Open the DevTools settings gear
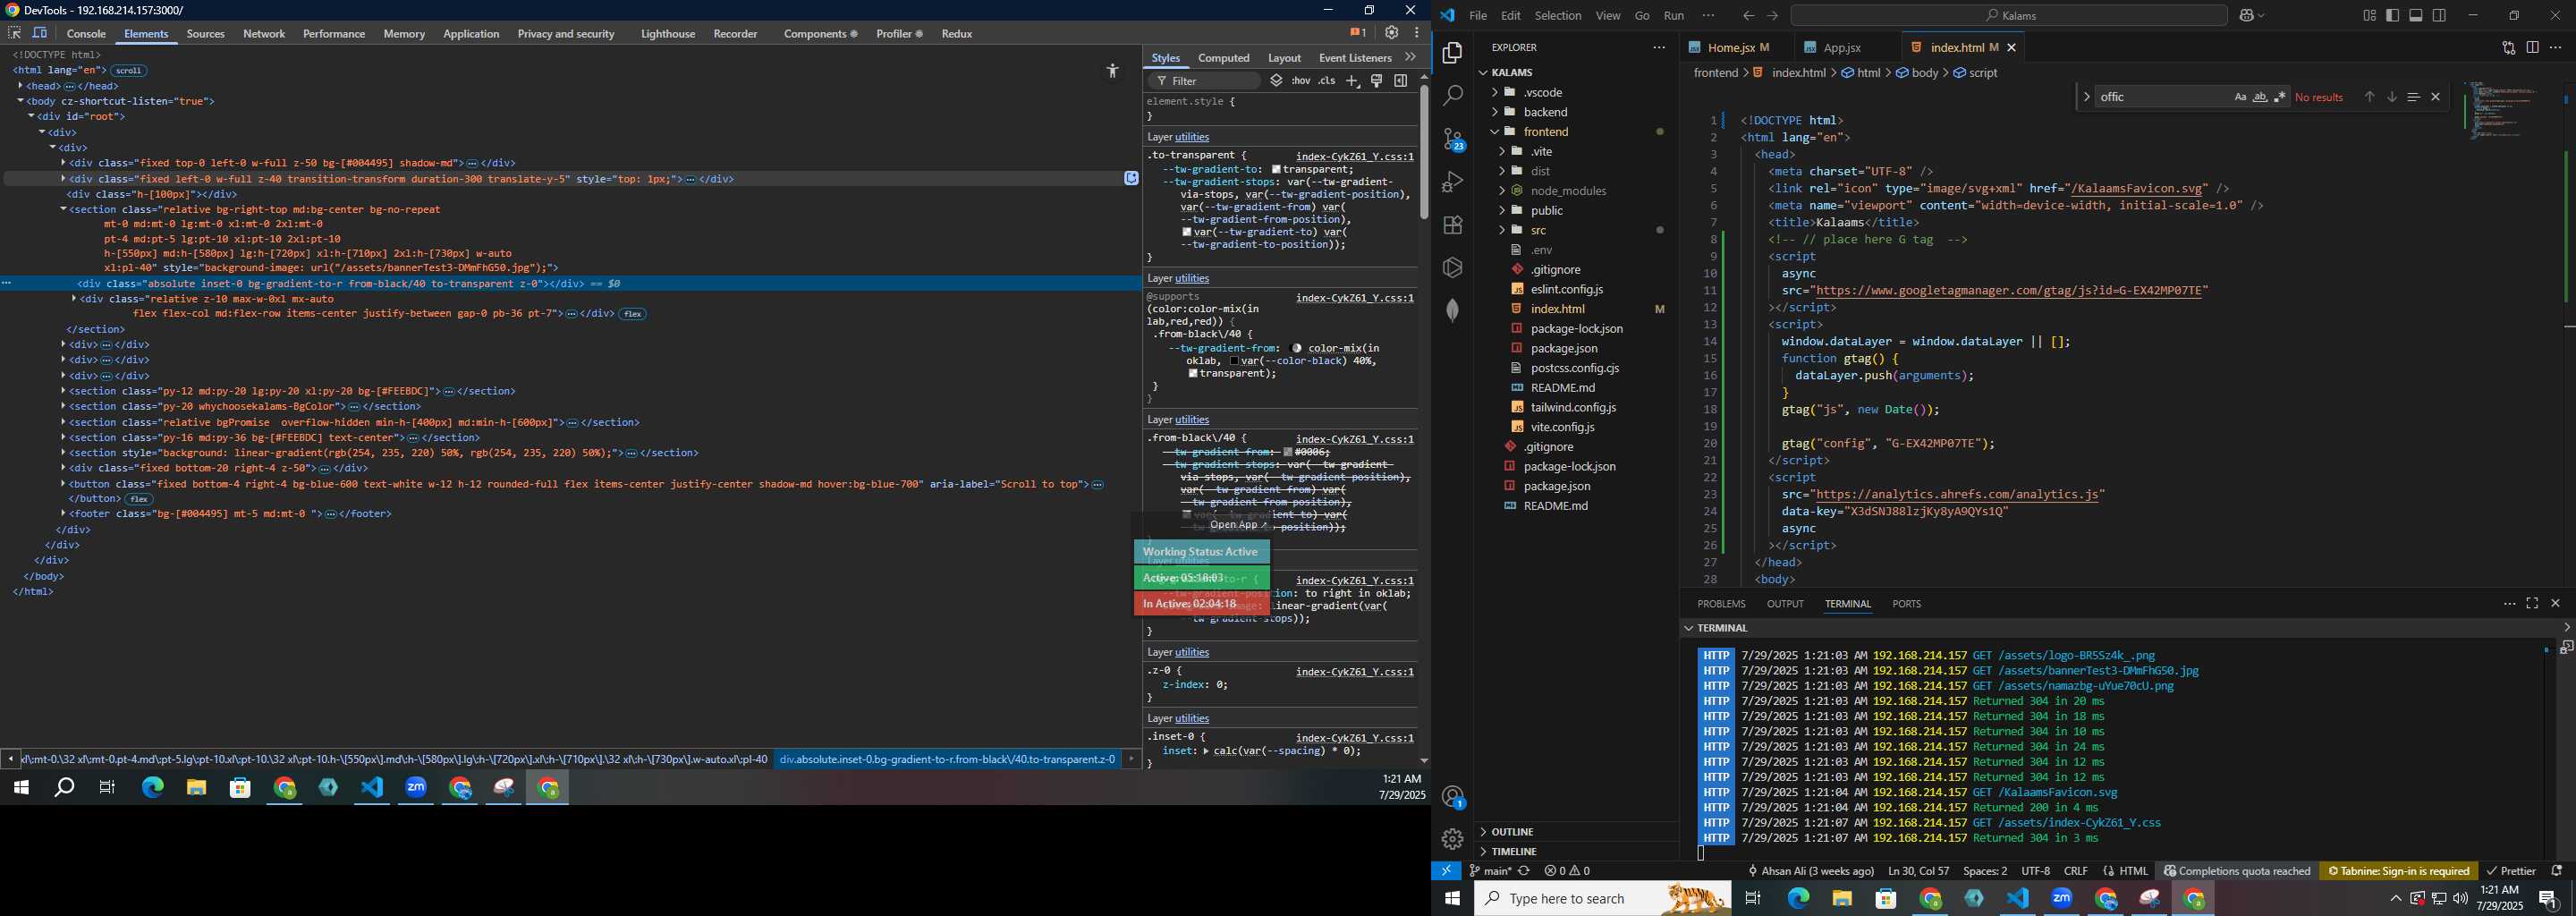This screenshot has width=2576, height=916. click(1391, 33)
